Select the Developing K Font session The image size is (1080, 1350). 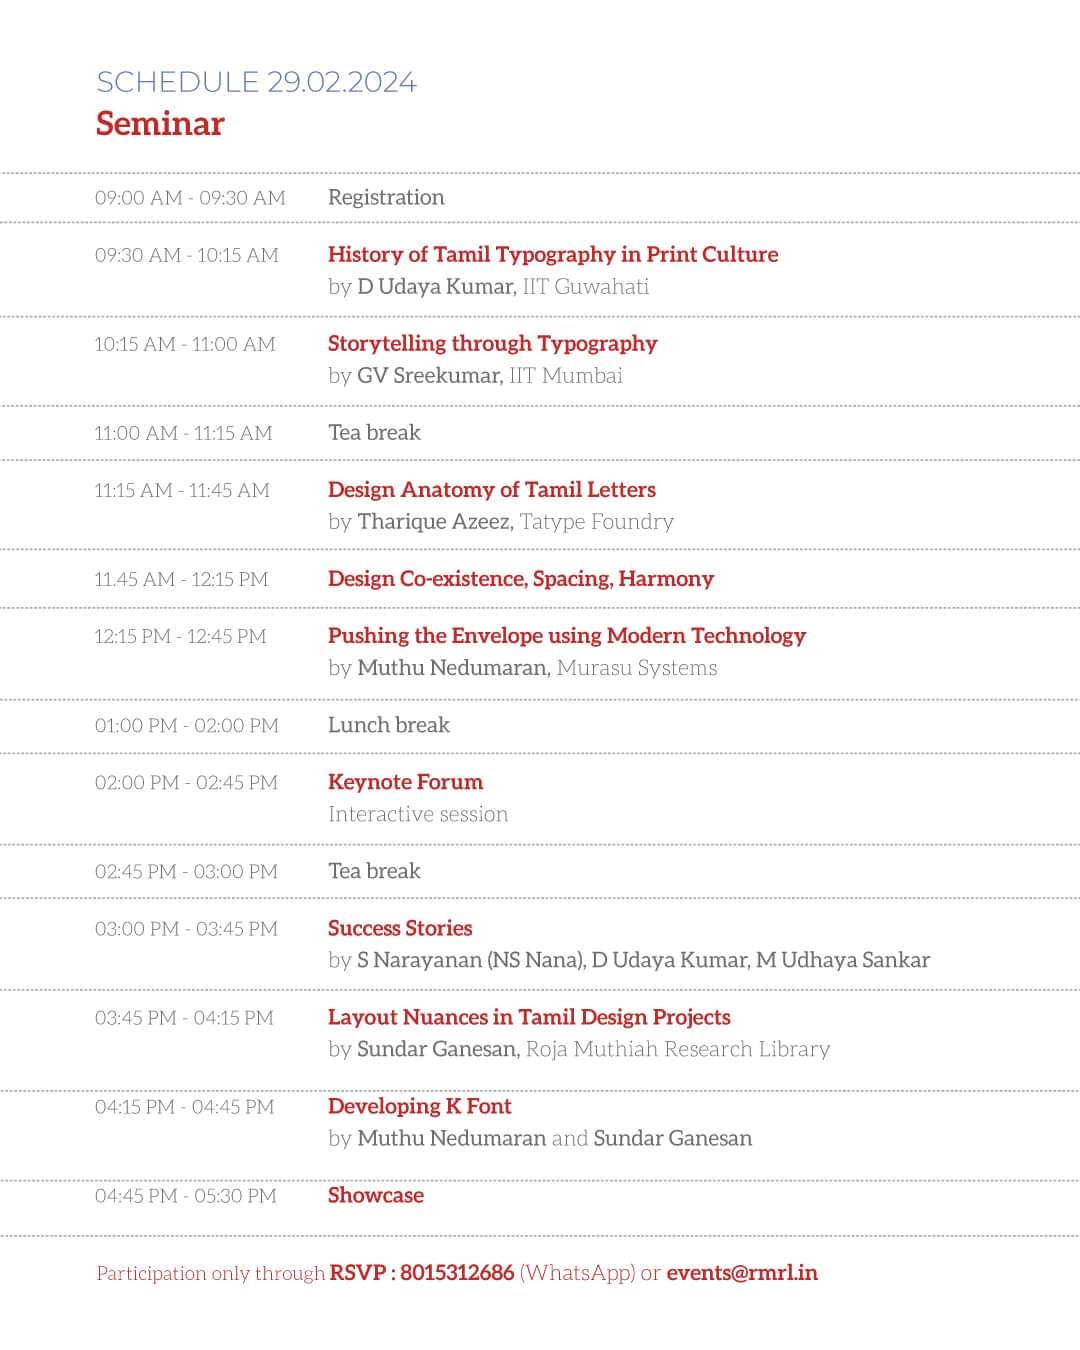pos(419,1106)
